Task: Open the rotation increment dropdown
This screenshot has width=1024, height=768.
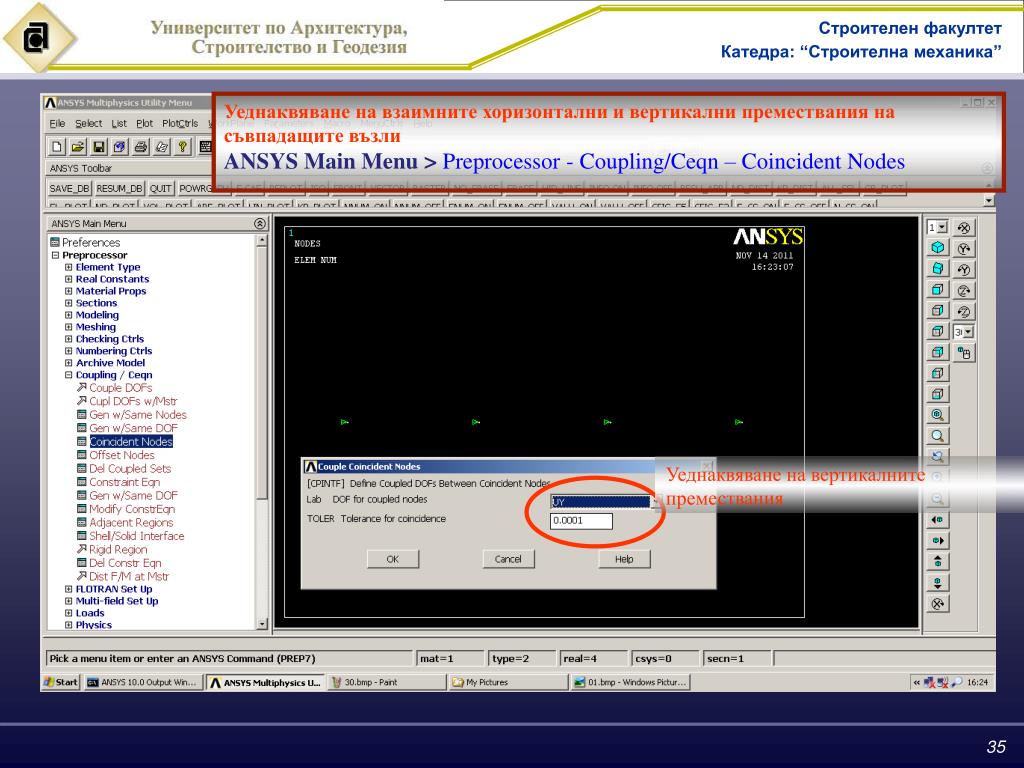Action: [x=968, y=332]
